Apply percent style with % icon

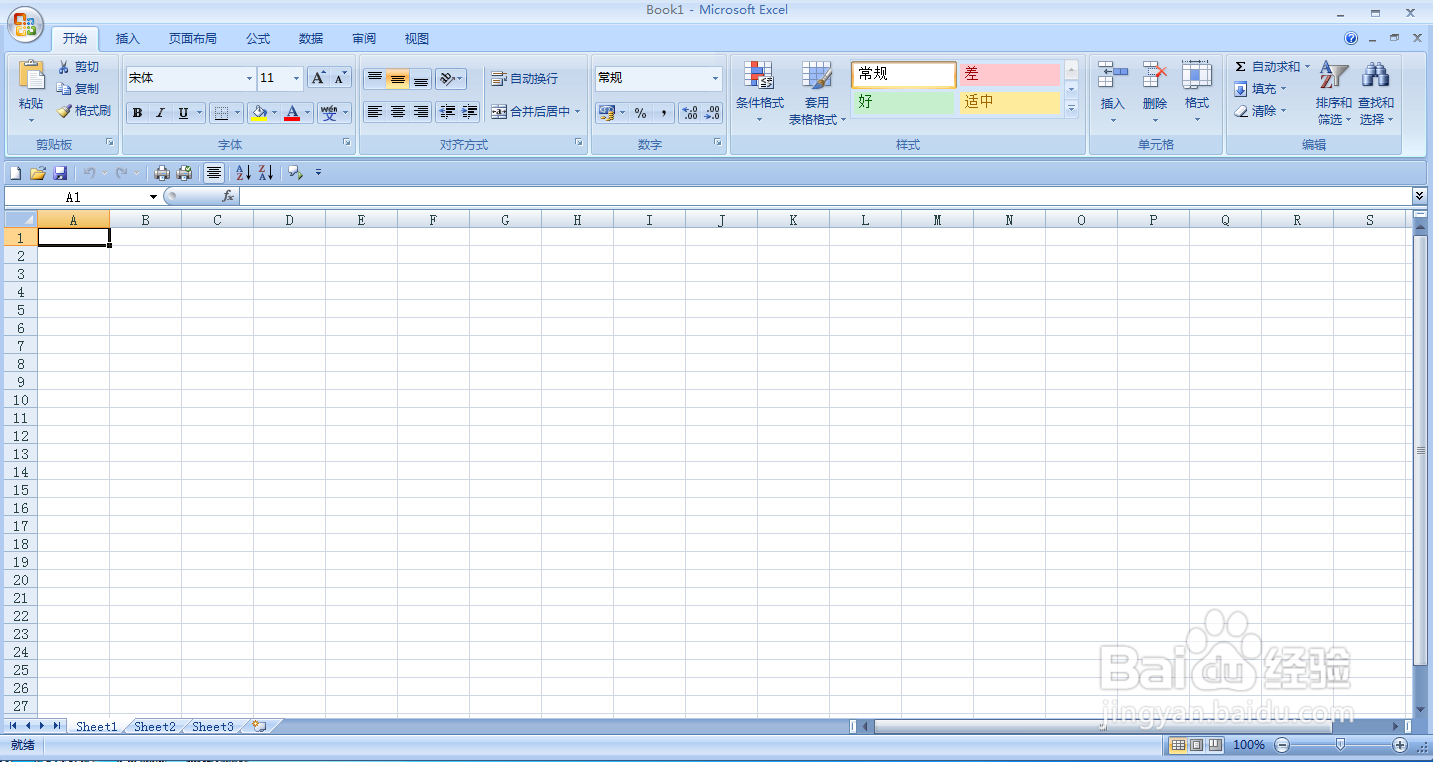click(x=640, y=113)
